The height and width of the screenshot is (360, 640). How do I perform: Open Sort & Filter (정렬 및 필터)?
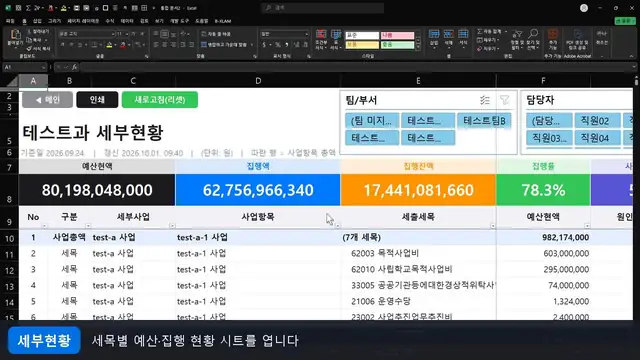pos(517,40)
